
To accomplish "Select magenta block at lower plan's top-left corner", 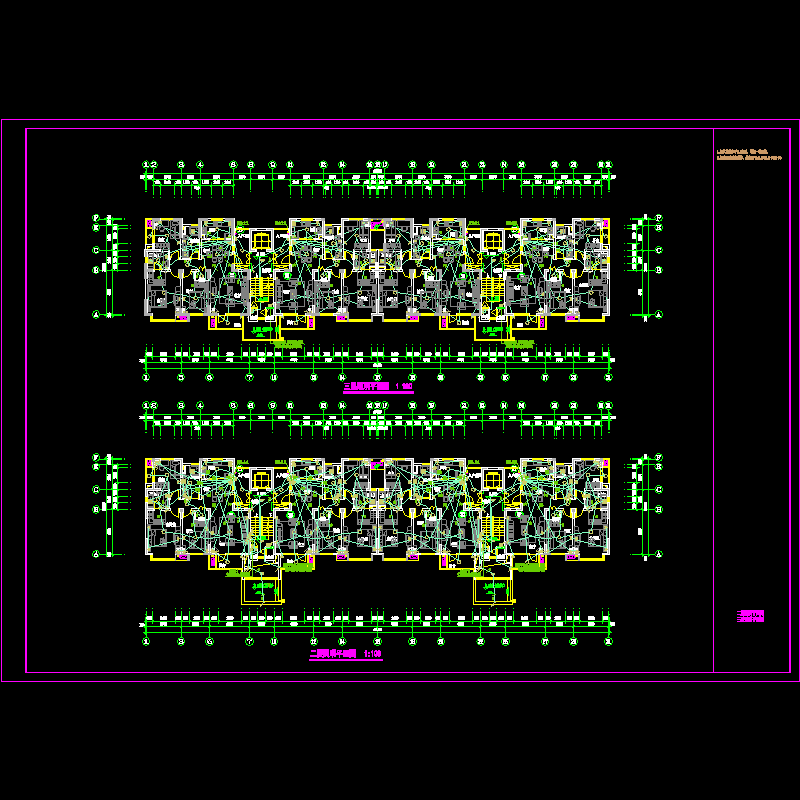I will (150, 462).
